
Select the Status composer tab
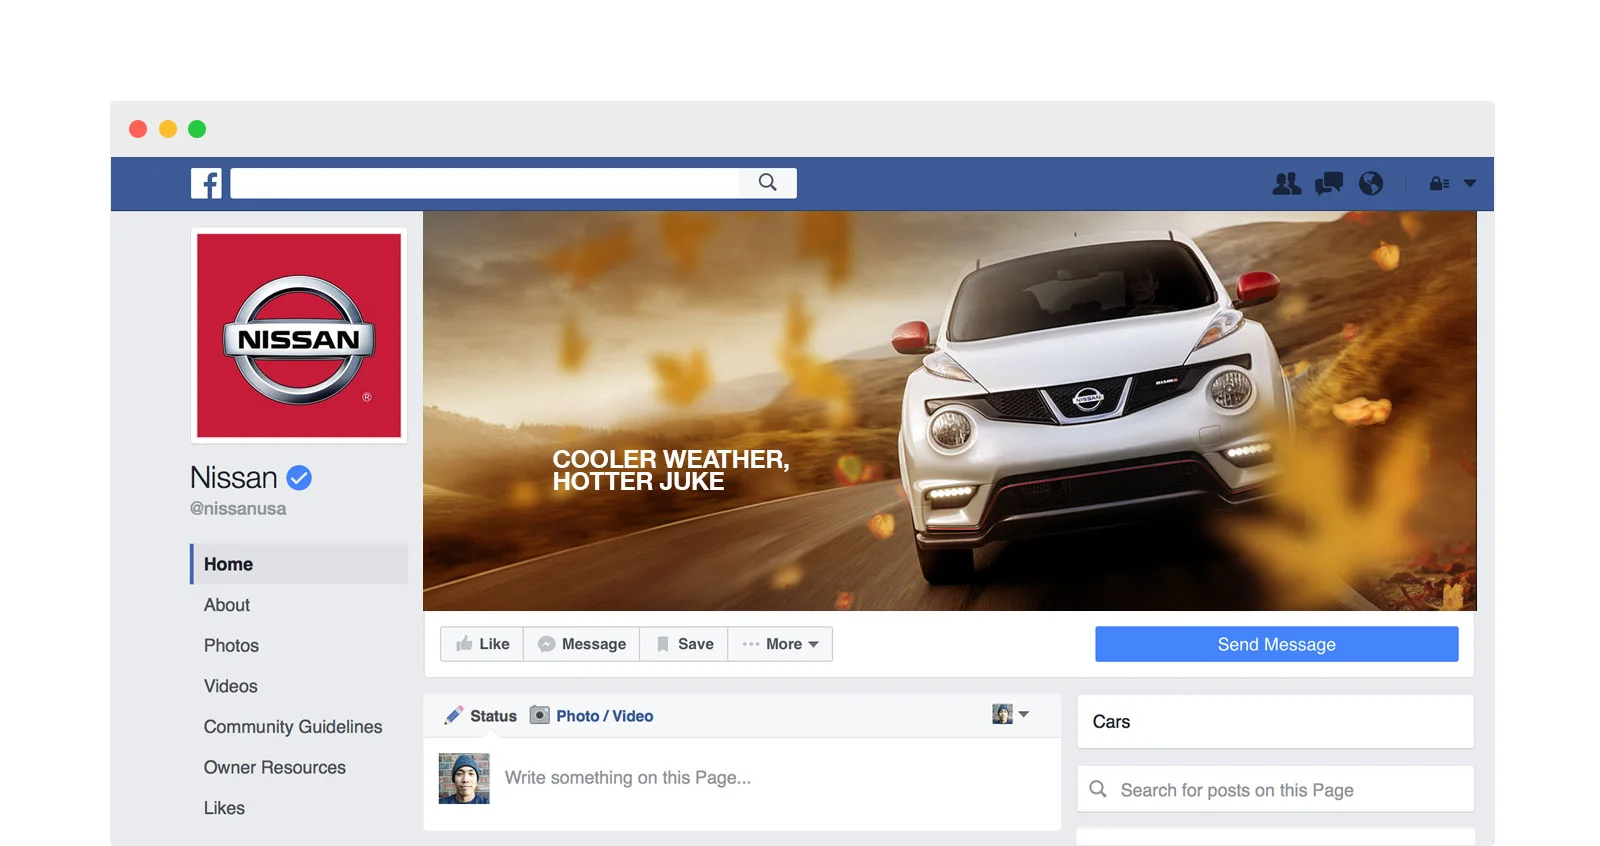(x=481, y=716)
